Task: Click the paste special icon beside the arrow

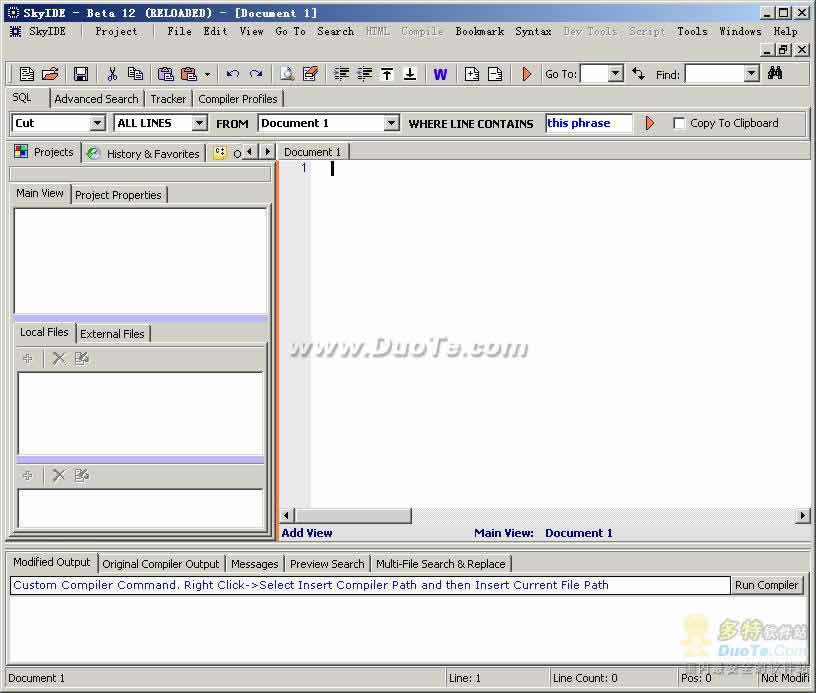Action: click(x=188, y=74)
